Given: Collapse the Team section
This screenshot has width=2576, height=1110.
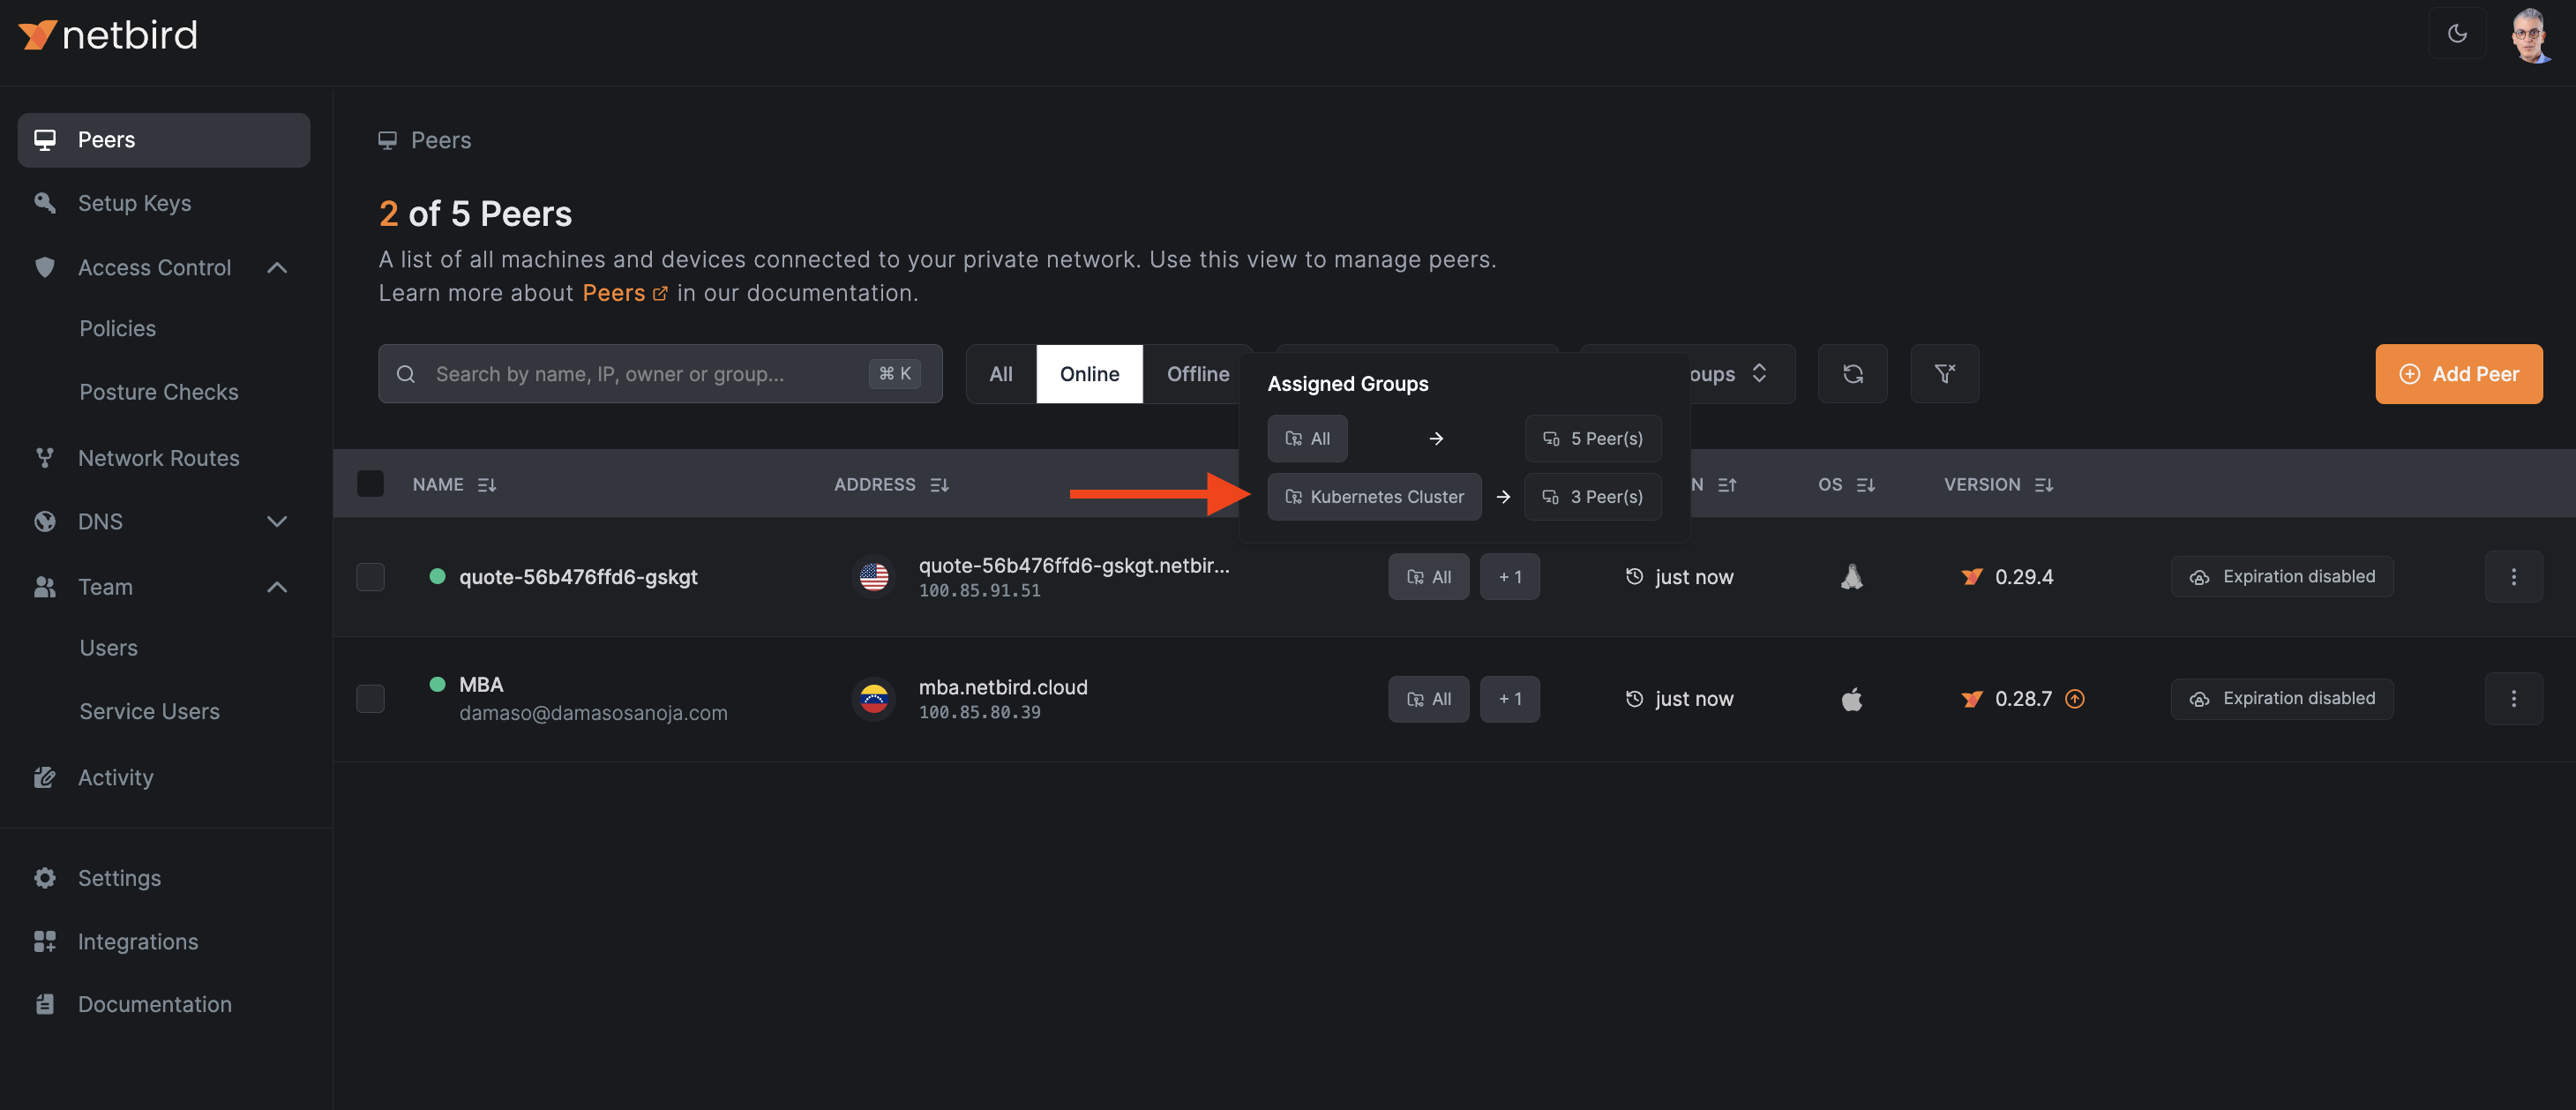Looking at the screenshot, I should pos(277,587).
